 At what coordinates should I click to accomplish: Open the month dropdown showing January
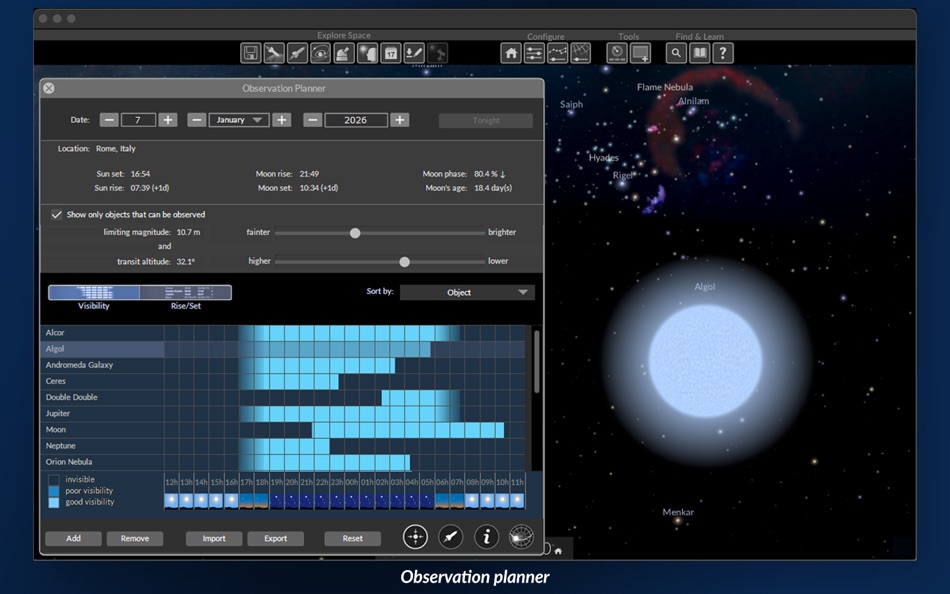[x=239, y=120]
